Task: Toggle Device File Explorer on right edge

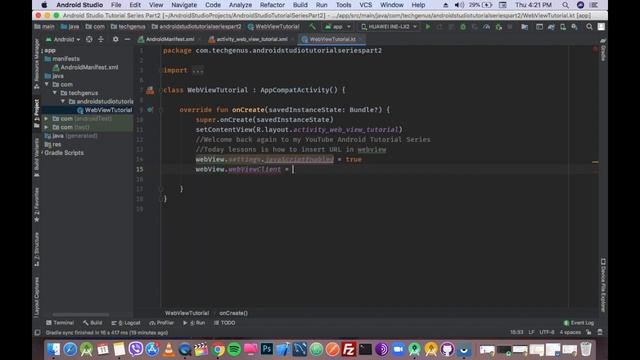Action: [603, 284]
